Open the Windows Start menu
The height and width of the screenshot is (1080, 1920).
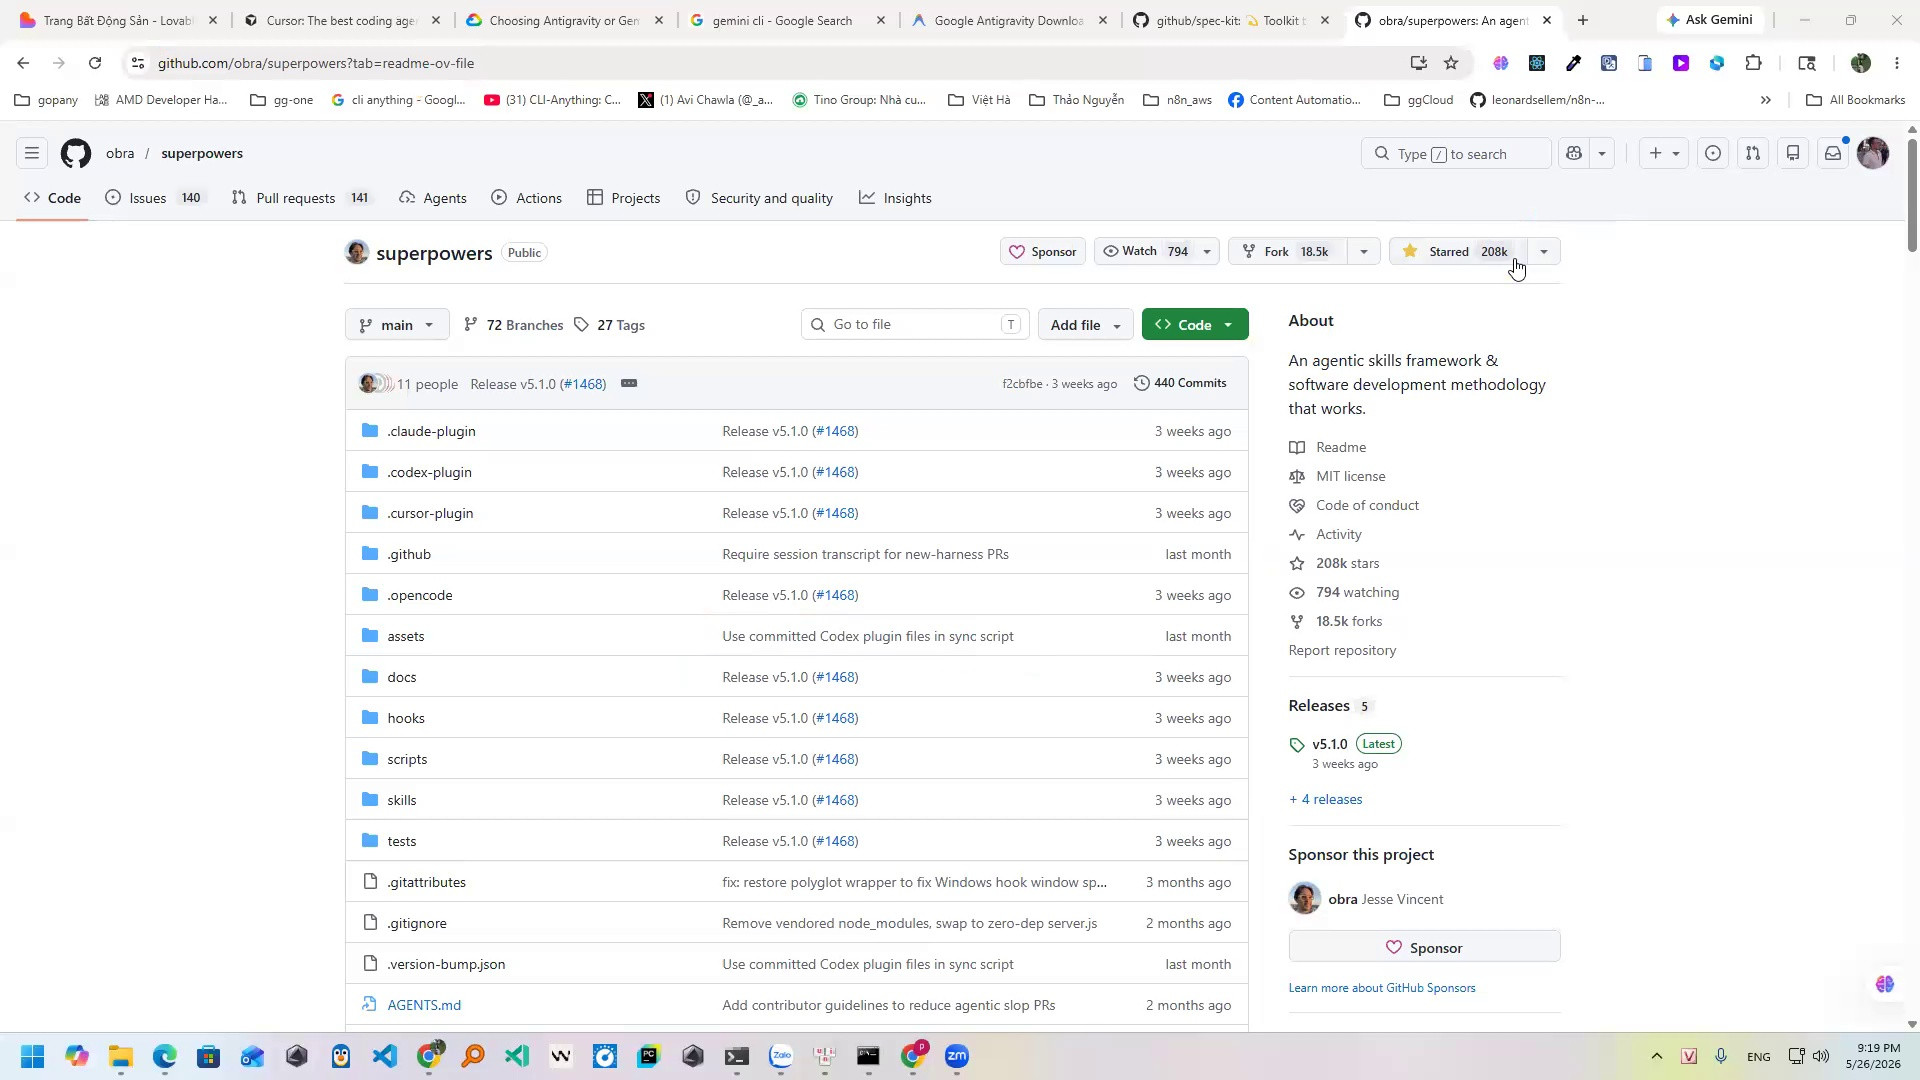[x=32, y=1056]
